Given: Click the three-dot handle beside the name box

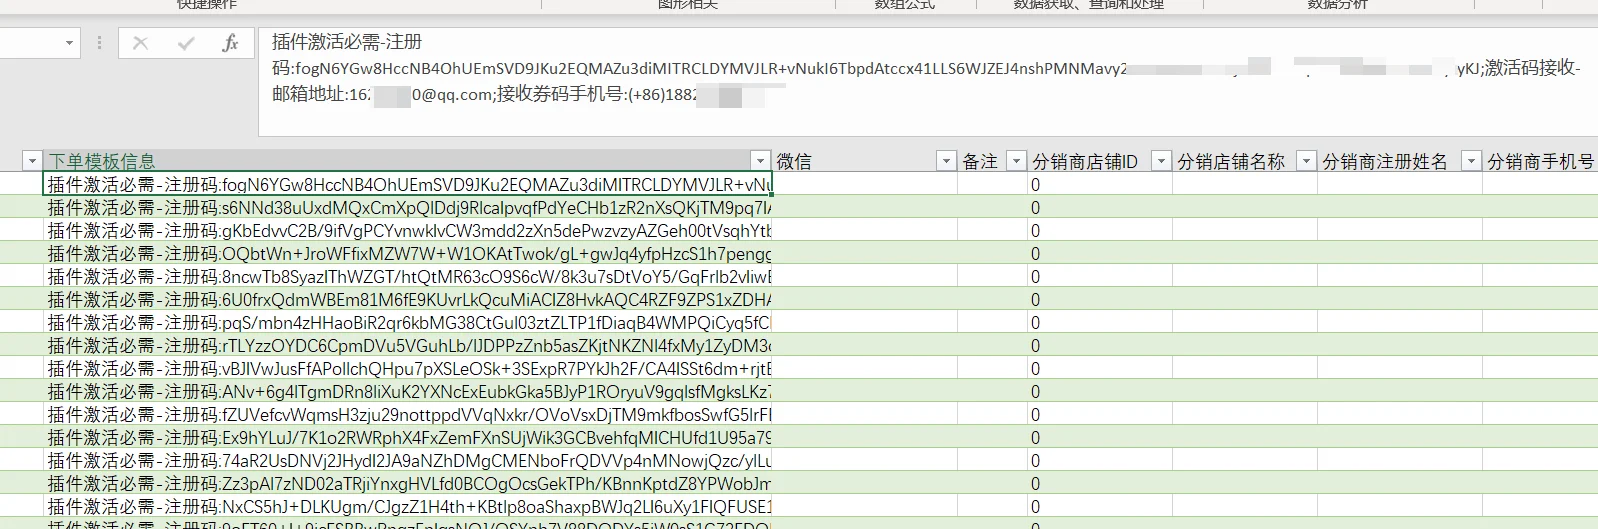Looking at the screenshot, I should tap(99, 43).
